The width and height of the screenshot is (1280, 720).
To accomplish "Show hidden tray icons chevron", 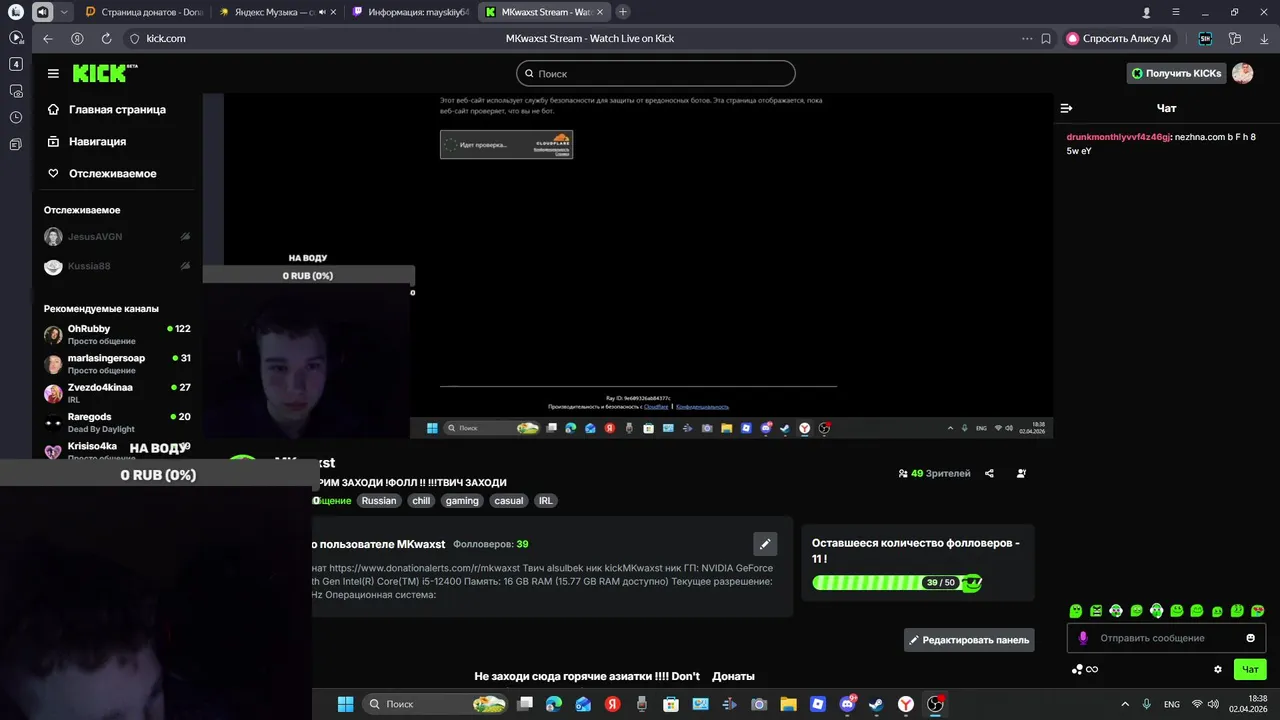I will coord(1125,704).
